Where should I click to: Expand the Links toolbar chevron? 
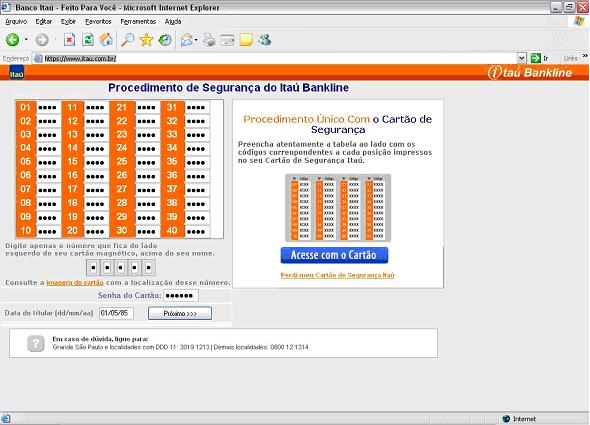click(x=585, y=56)
